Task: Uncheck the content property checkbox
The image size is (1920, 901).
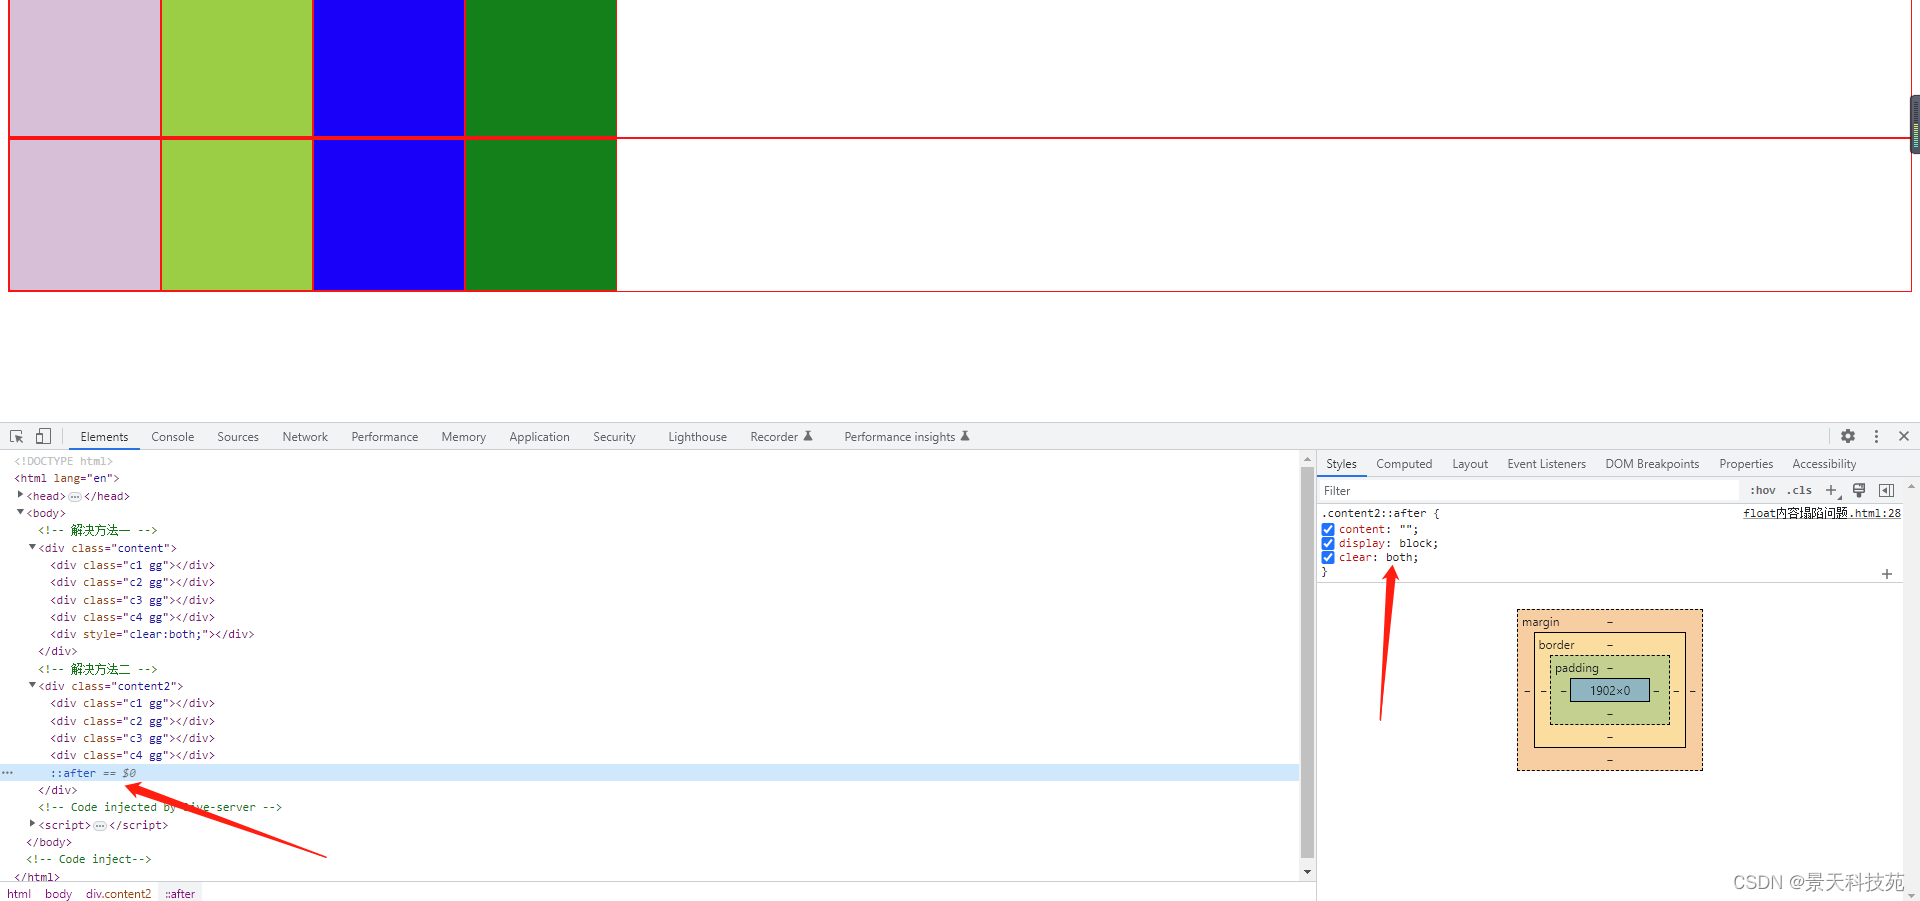Action: coord(1328,530)
